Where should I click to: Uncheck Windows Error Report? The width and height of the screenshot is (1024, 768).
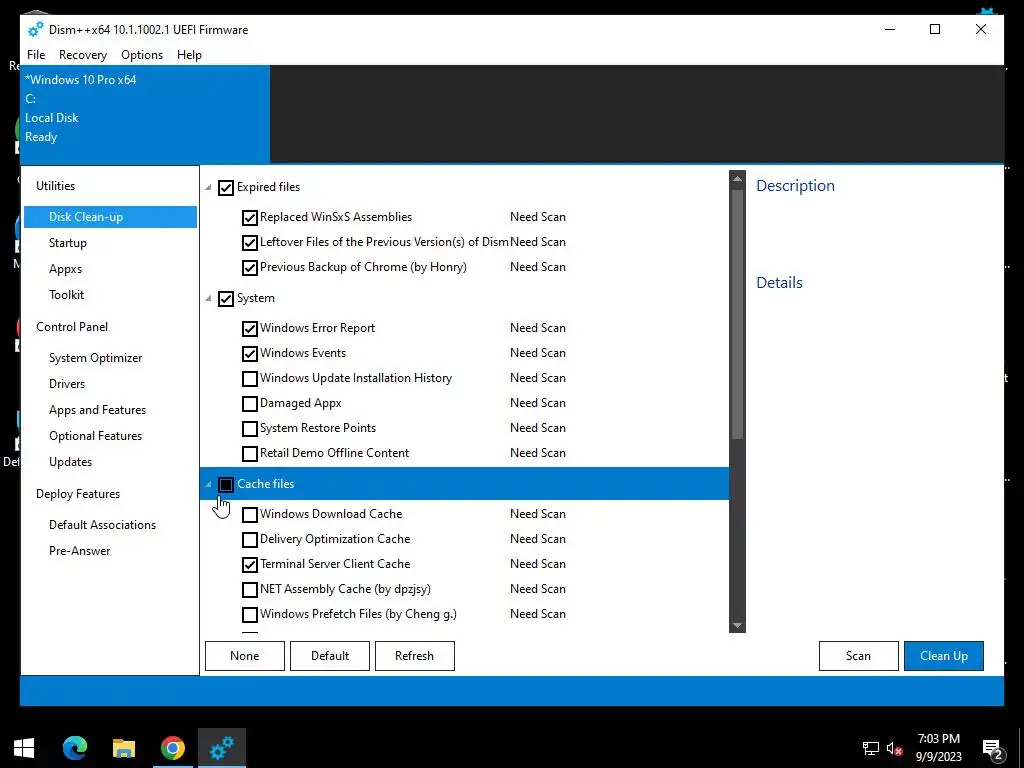coord(249,329)
